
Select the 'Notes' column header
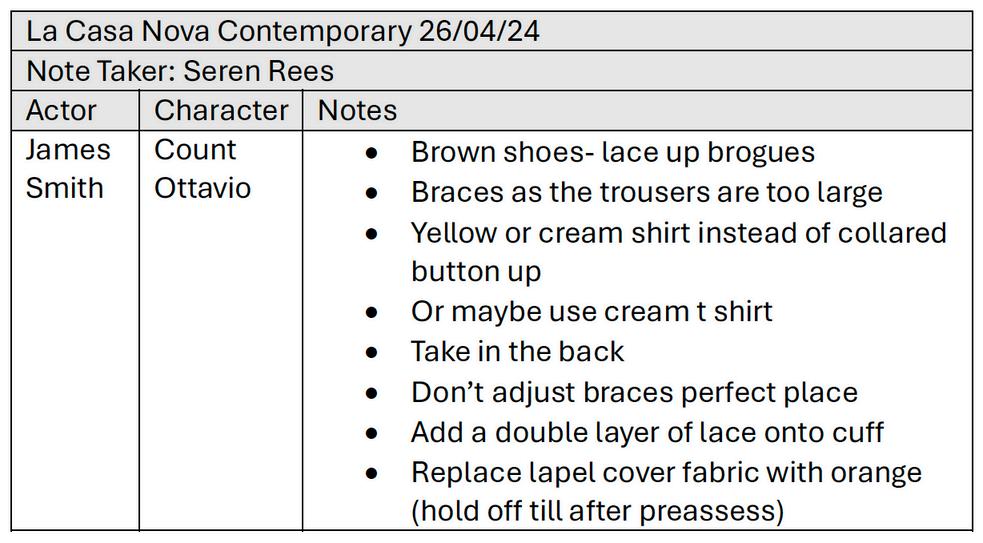coord(357,110)
